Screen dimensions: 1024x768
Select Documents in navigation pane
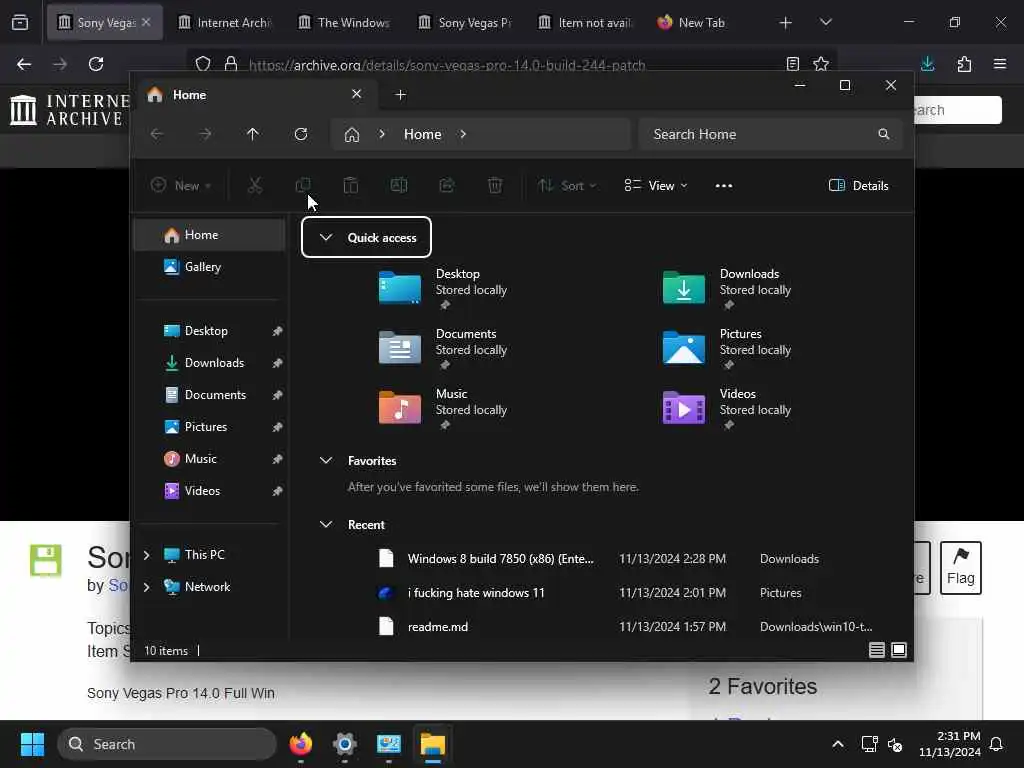[x=209, y=395]
